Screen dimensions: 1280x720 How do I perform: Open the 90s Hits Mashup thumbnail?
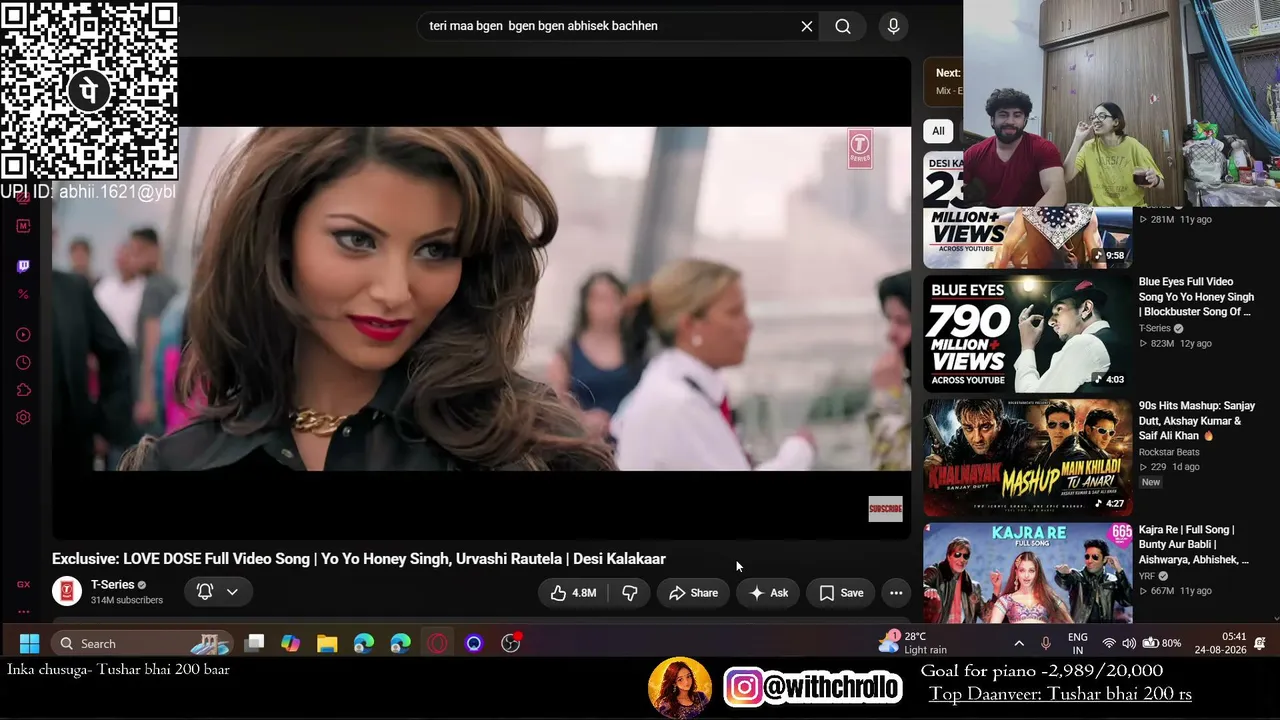point(1027,458)
